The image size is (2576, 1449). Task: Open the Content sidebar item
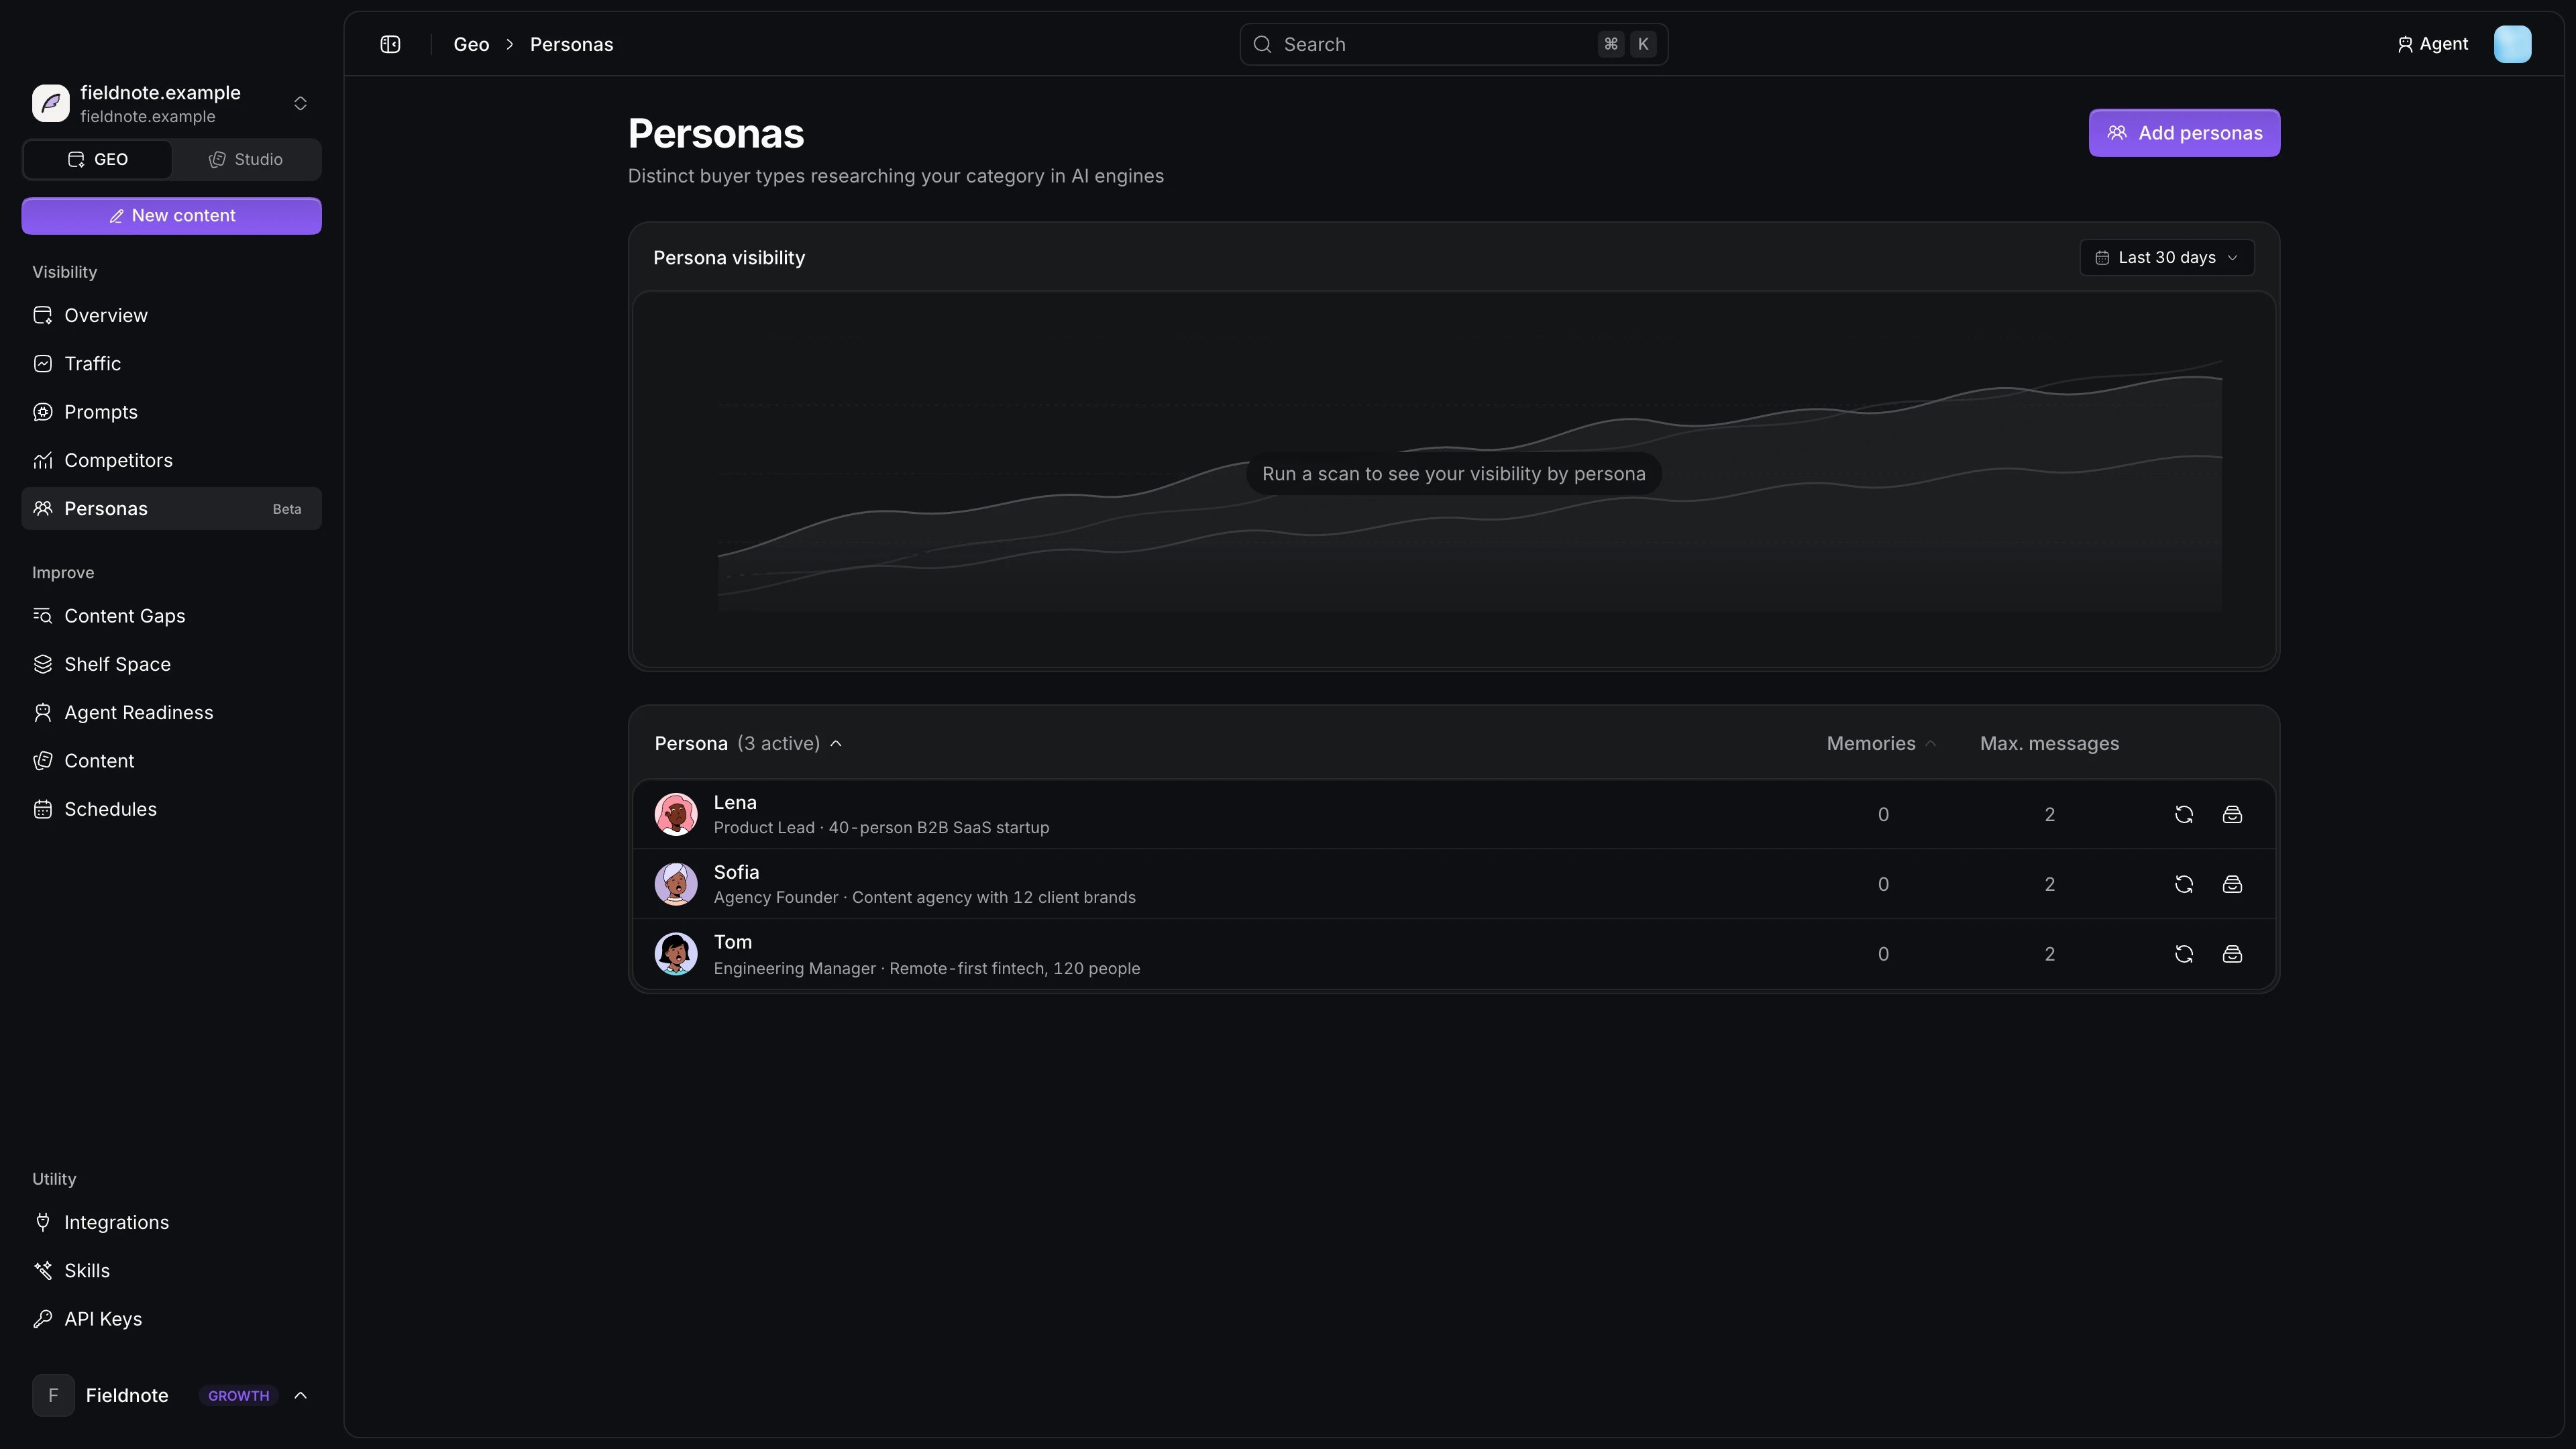(171, 761)
